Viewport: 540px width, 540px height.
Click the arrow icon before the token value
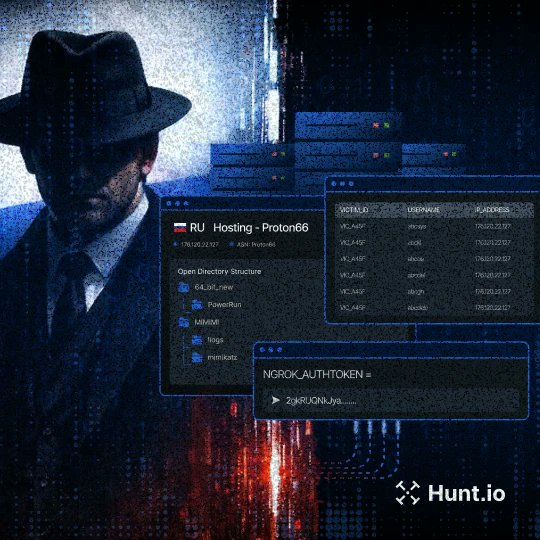click(x=276, y=400)
